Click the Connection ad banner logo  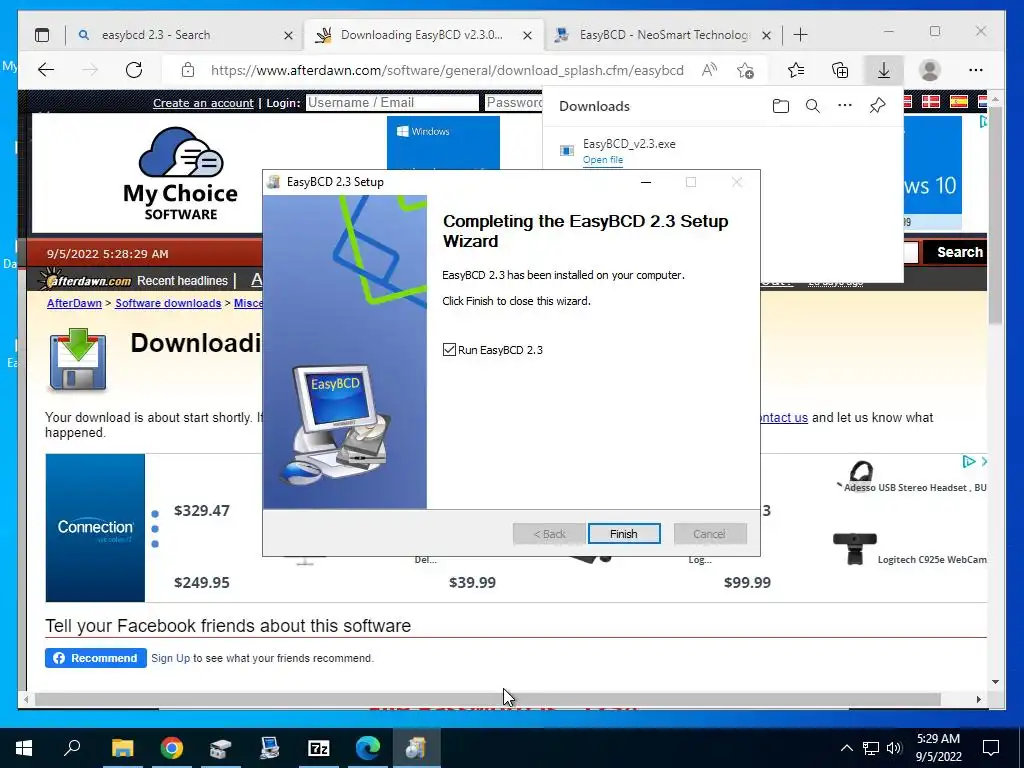[x=95, y=528]
